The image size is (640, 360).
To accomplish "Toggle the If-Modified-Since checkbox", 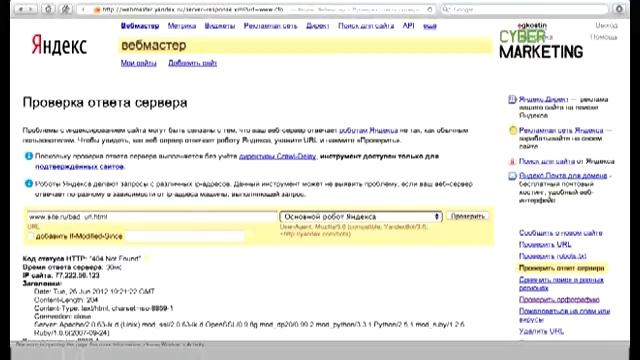I will [31, 236].
